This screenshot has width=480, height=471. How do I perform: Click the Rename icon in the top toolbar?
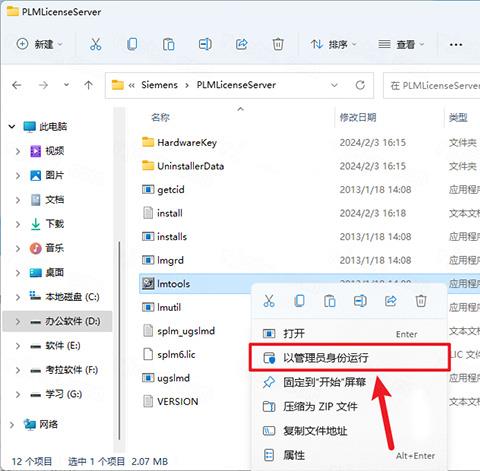205,44
